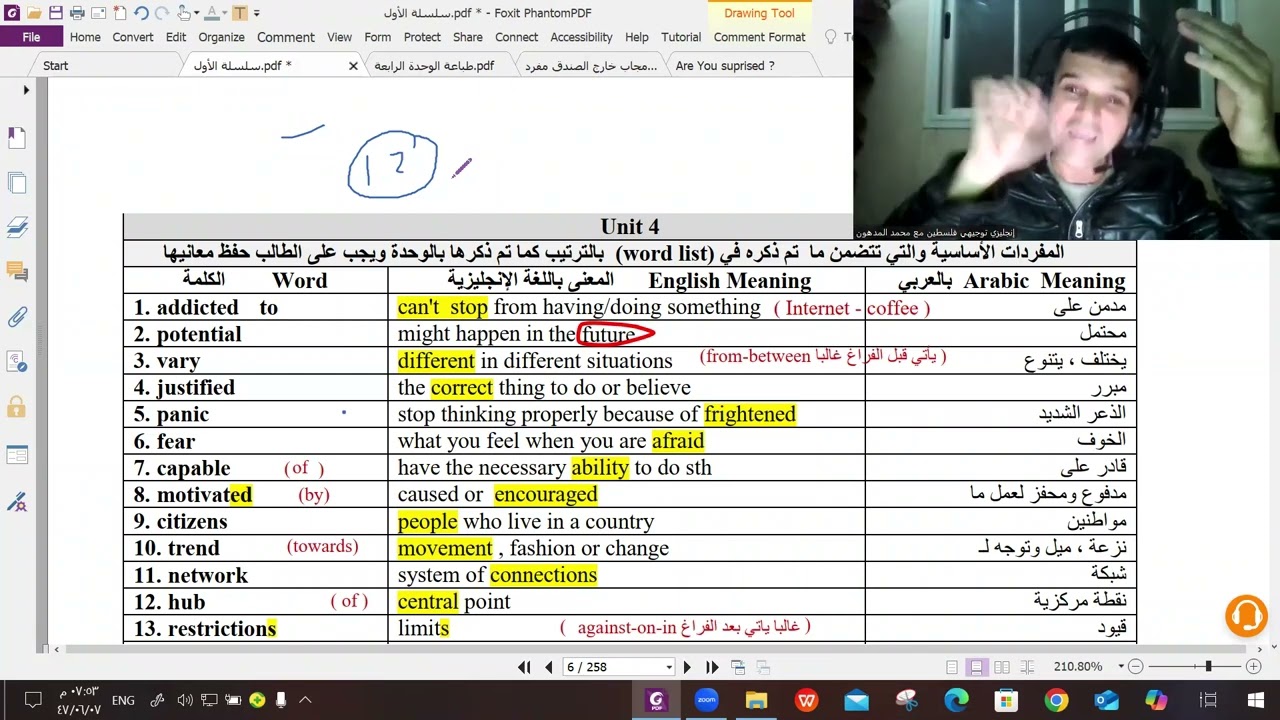
Task: Open the Convert ribbon tab
Action: click(133, 37)
